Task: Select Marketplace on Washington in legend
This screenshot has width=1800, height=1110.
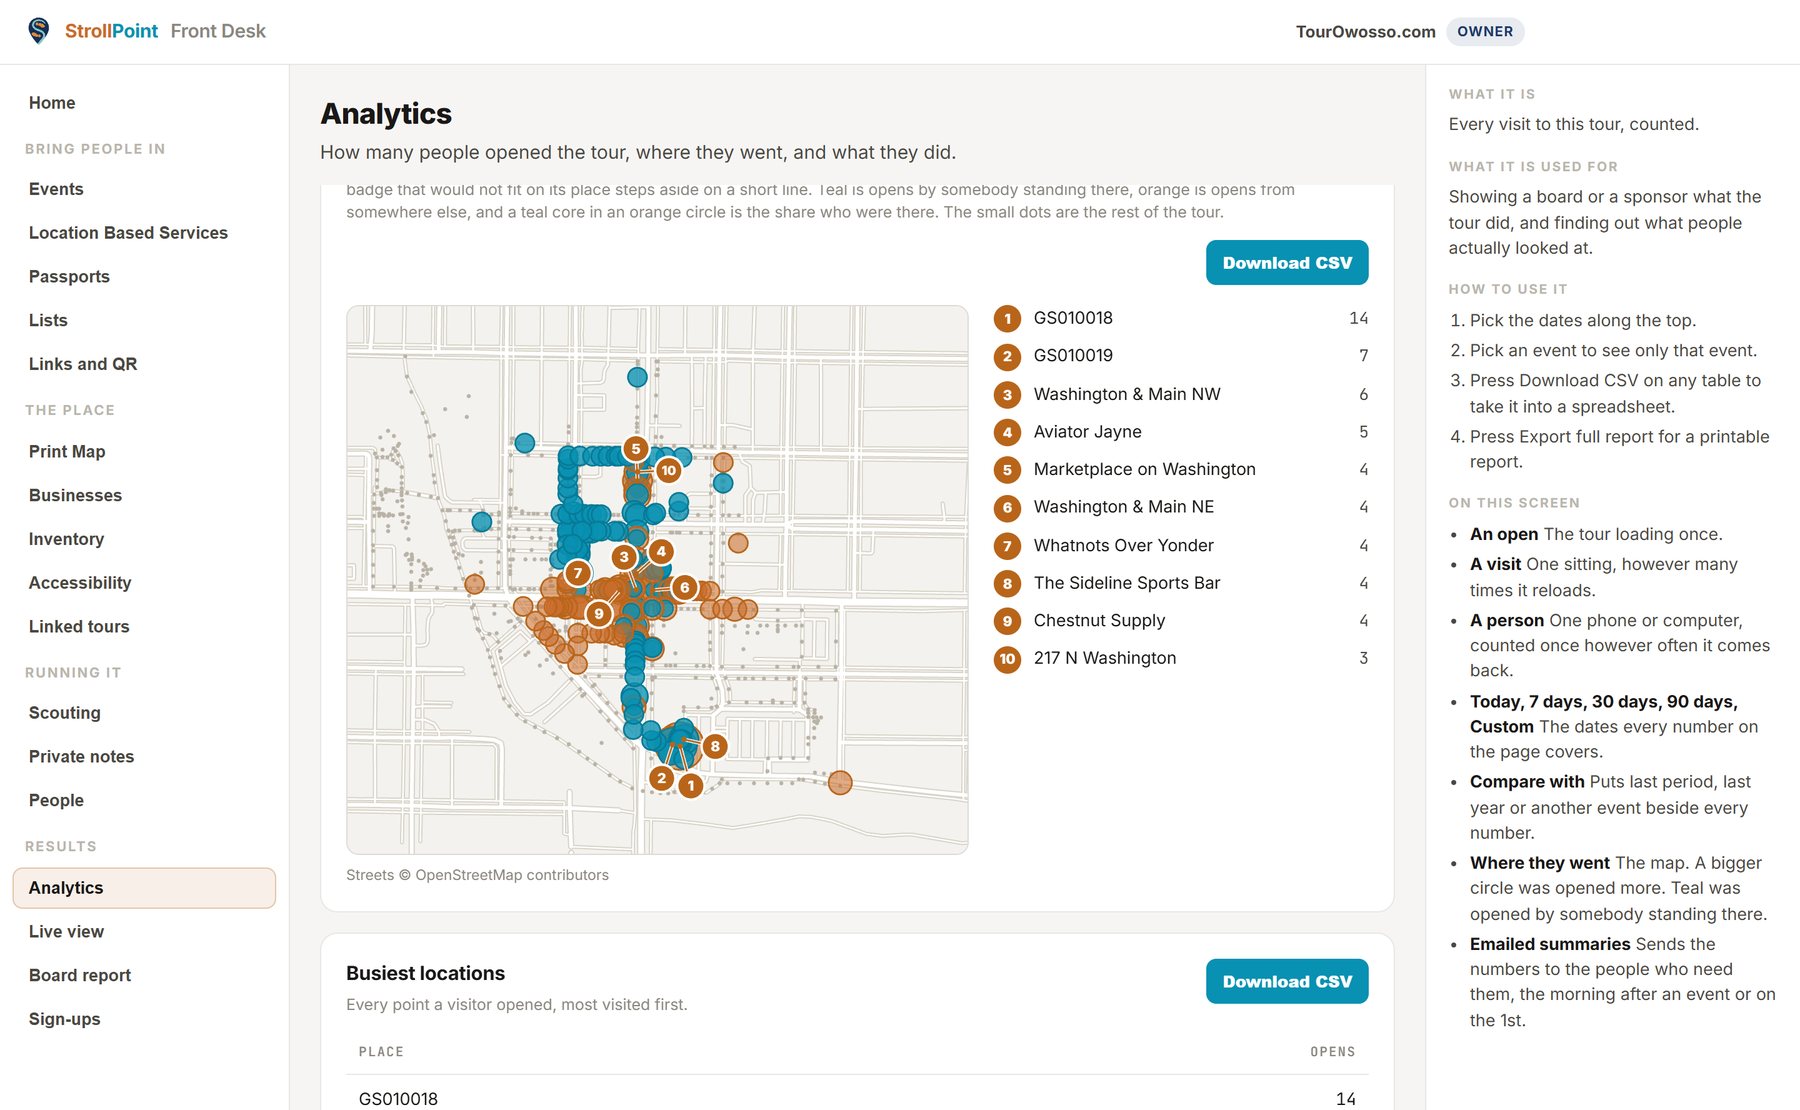Action: tap(1181, 470)
